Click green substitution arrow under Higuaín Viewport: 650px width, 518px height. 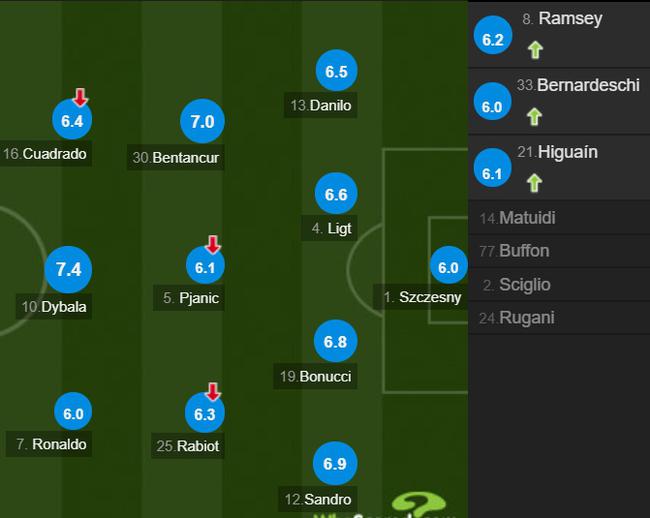point(534,183)
